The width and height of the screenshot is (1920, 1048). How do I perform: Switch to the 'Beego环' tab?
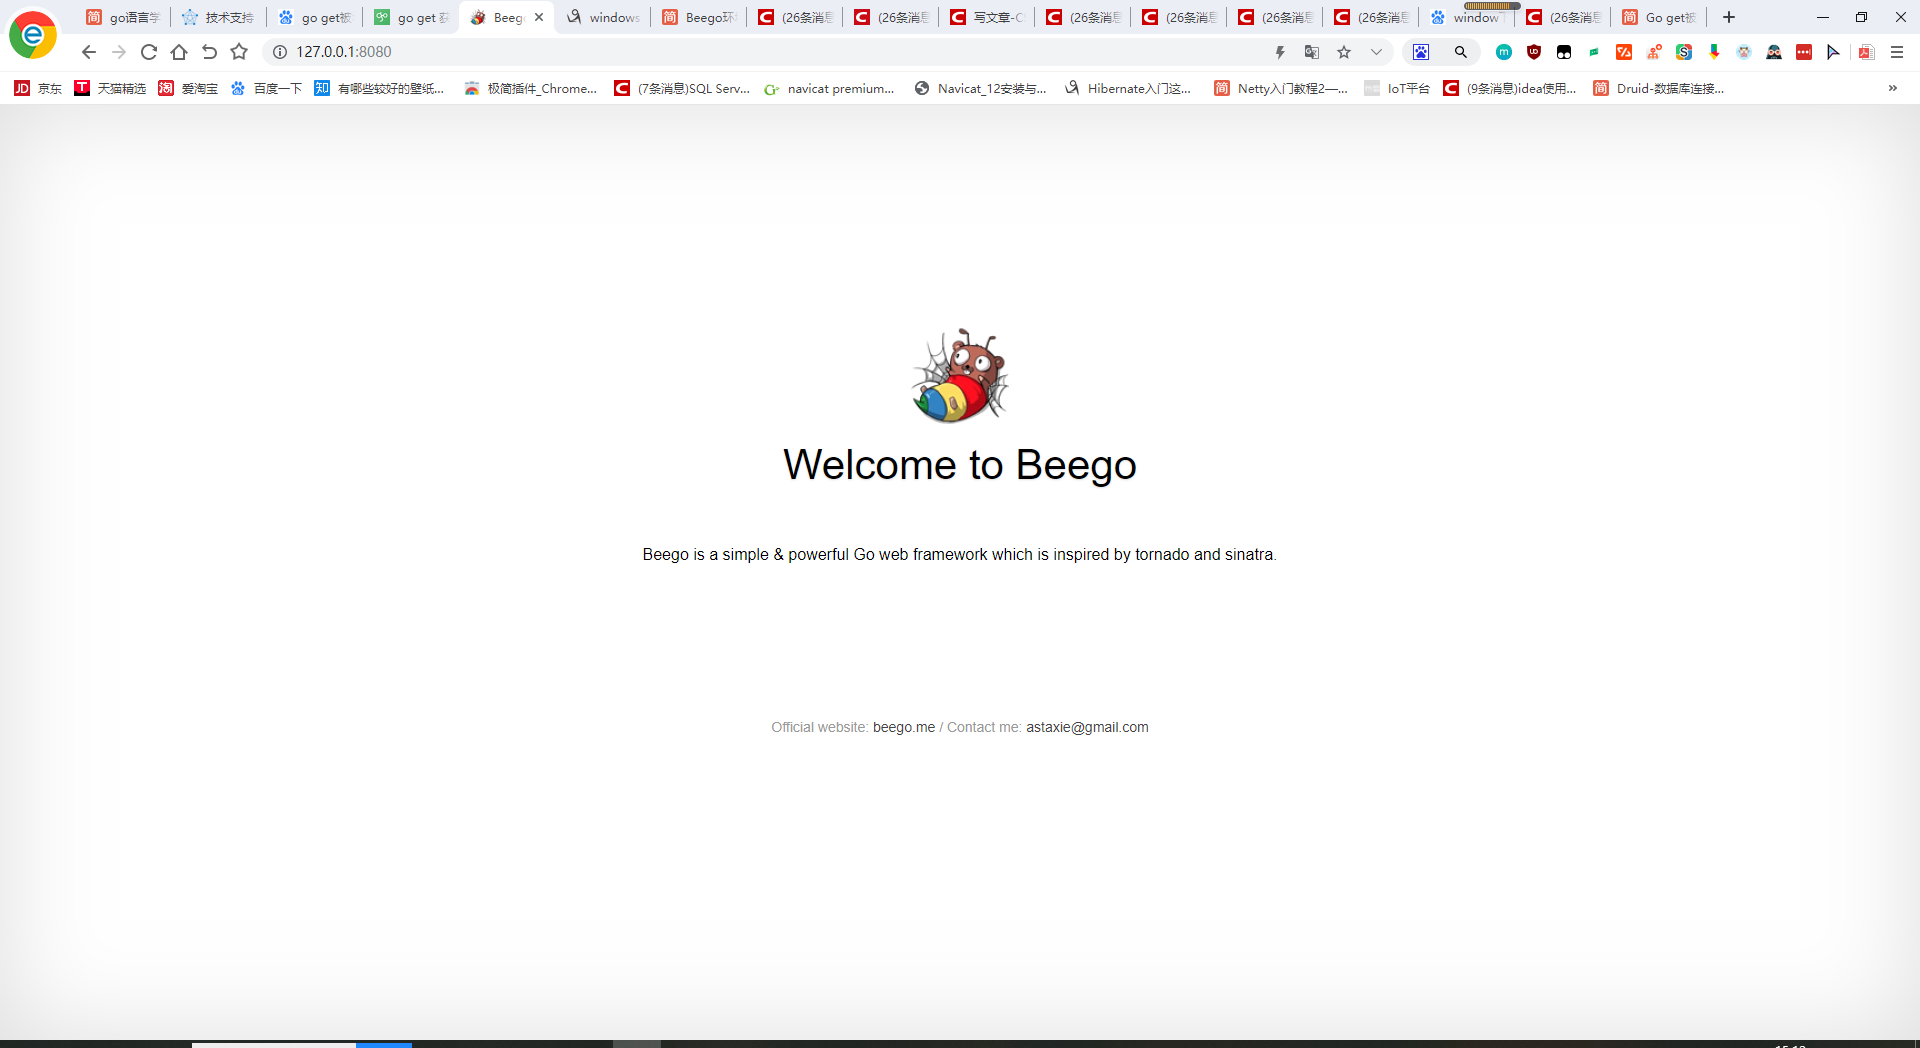coord(699,17)
